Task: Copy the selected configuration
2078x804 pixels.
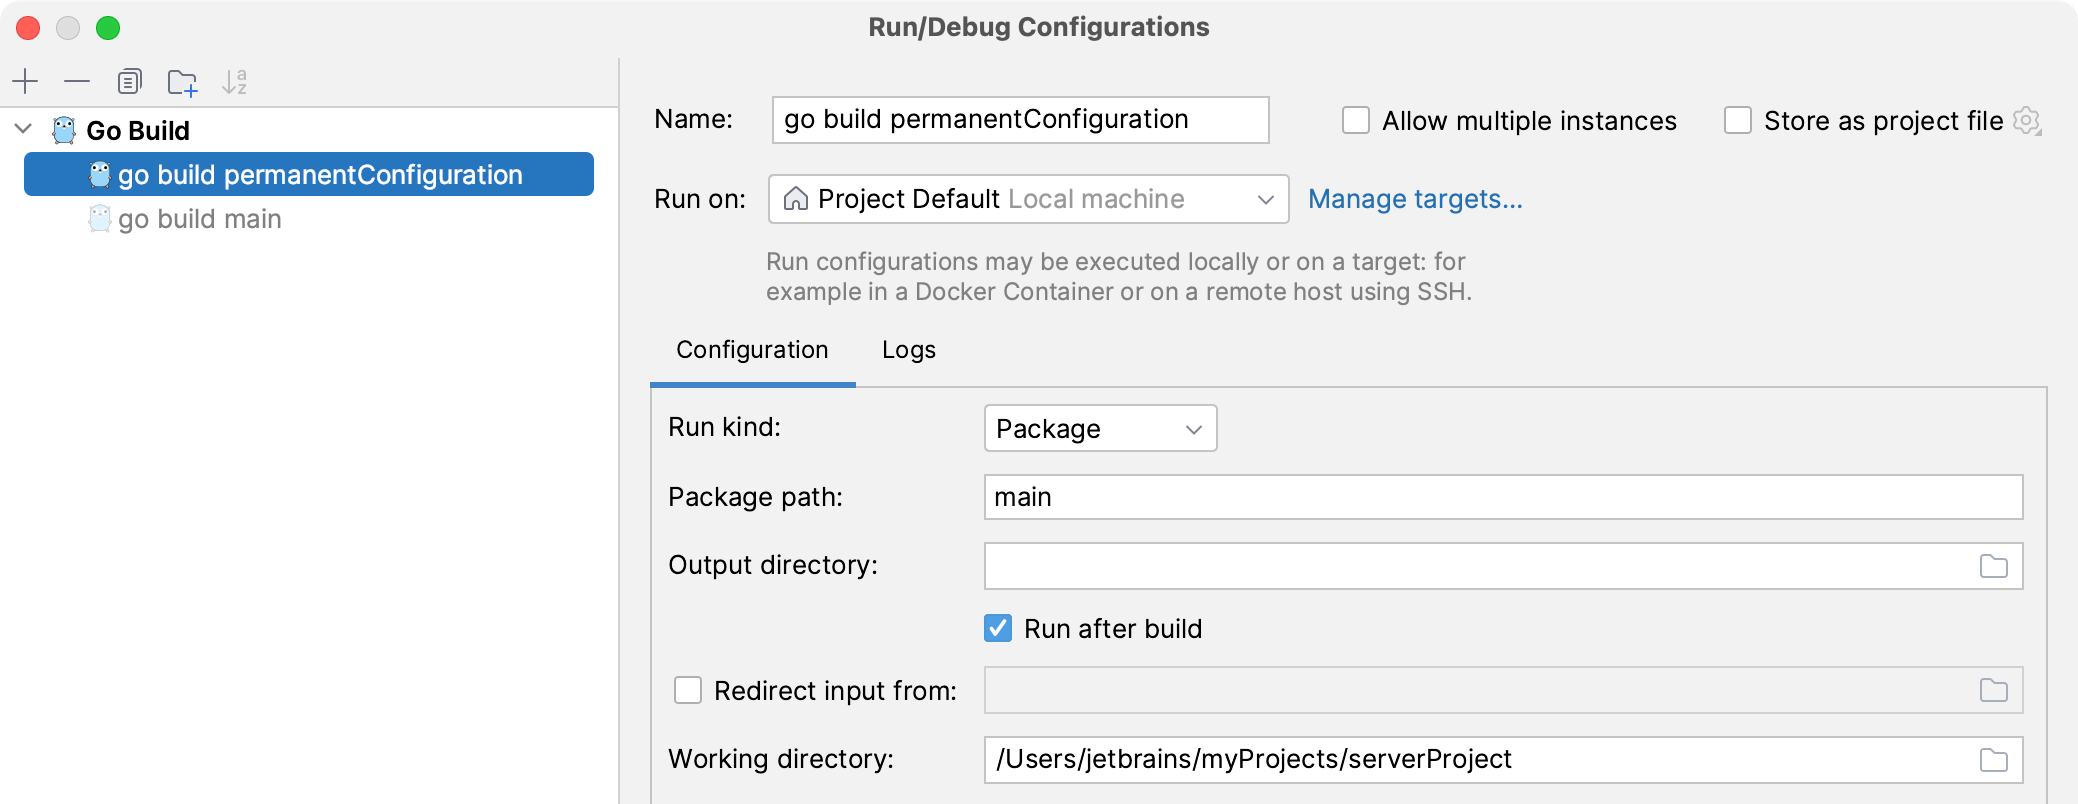Action: [x=129, y=81]
